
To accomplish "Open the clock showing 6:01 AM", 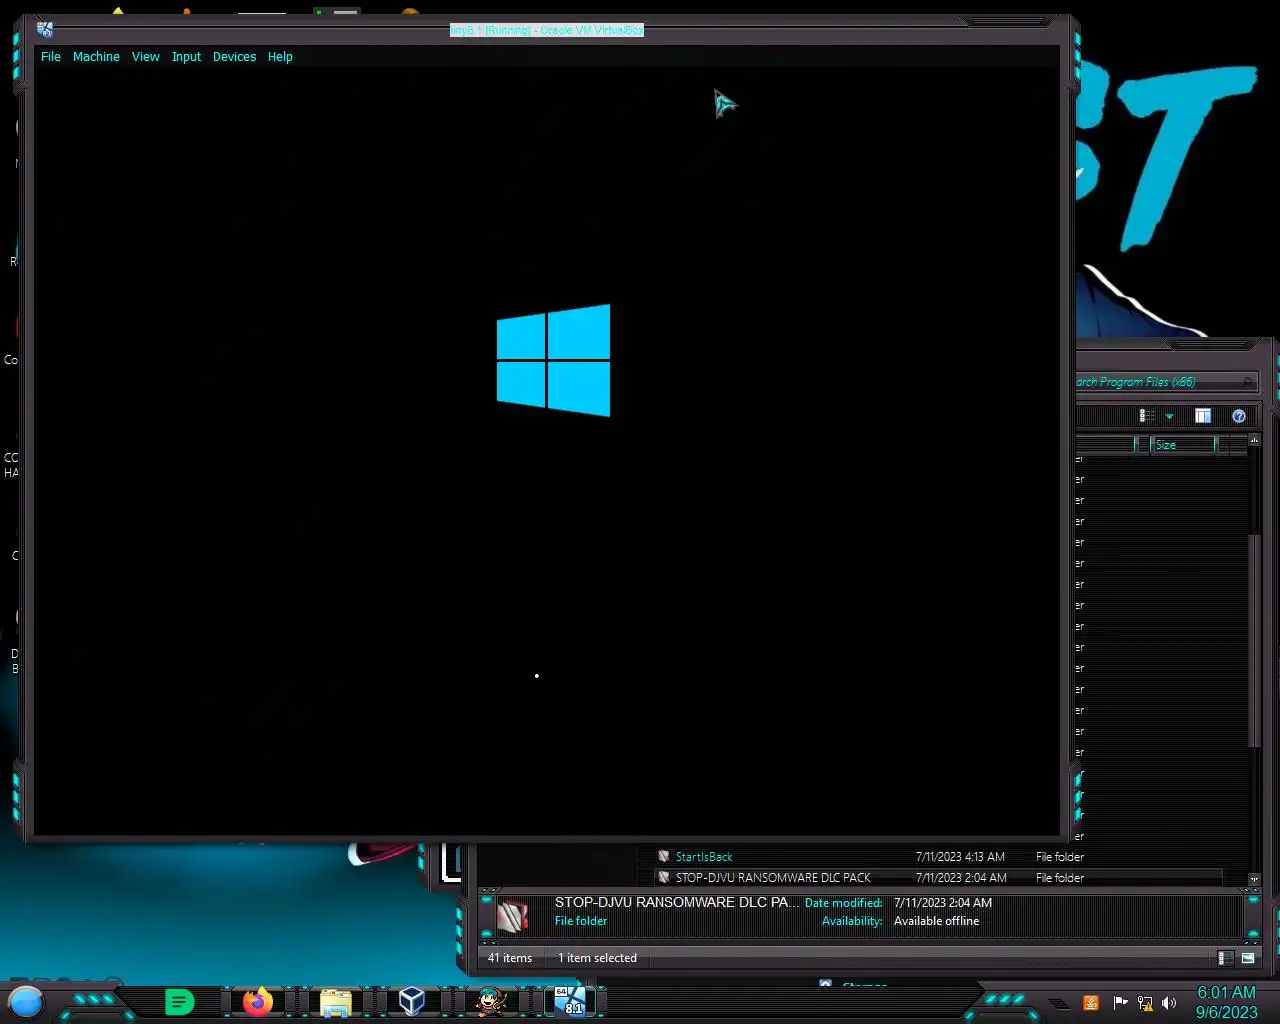I will 1226,1002.
